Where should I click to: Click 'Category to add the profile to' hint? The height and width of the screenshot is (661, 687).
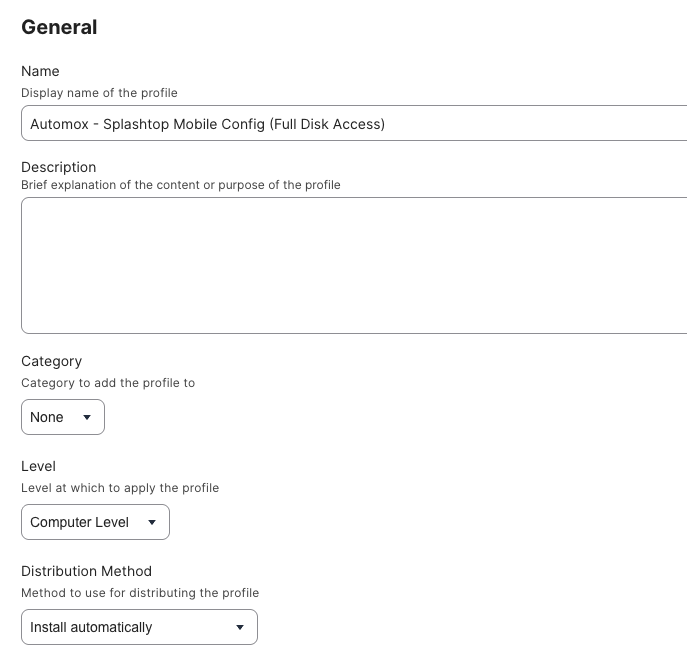[107, 383]
